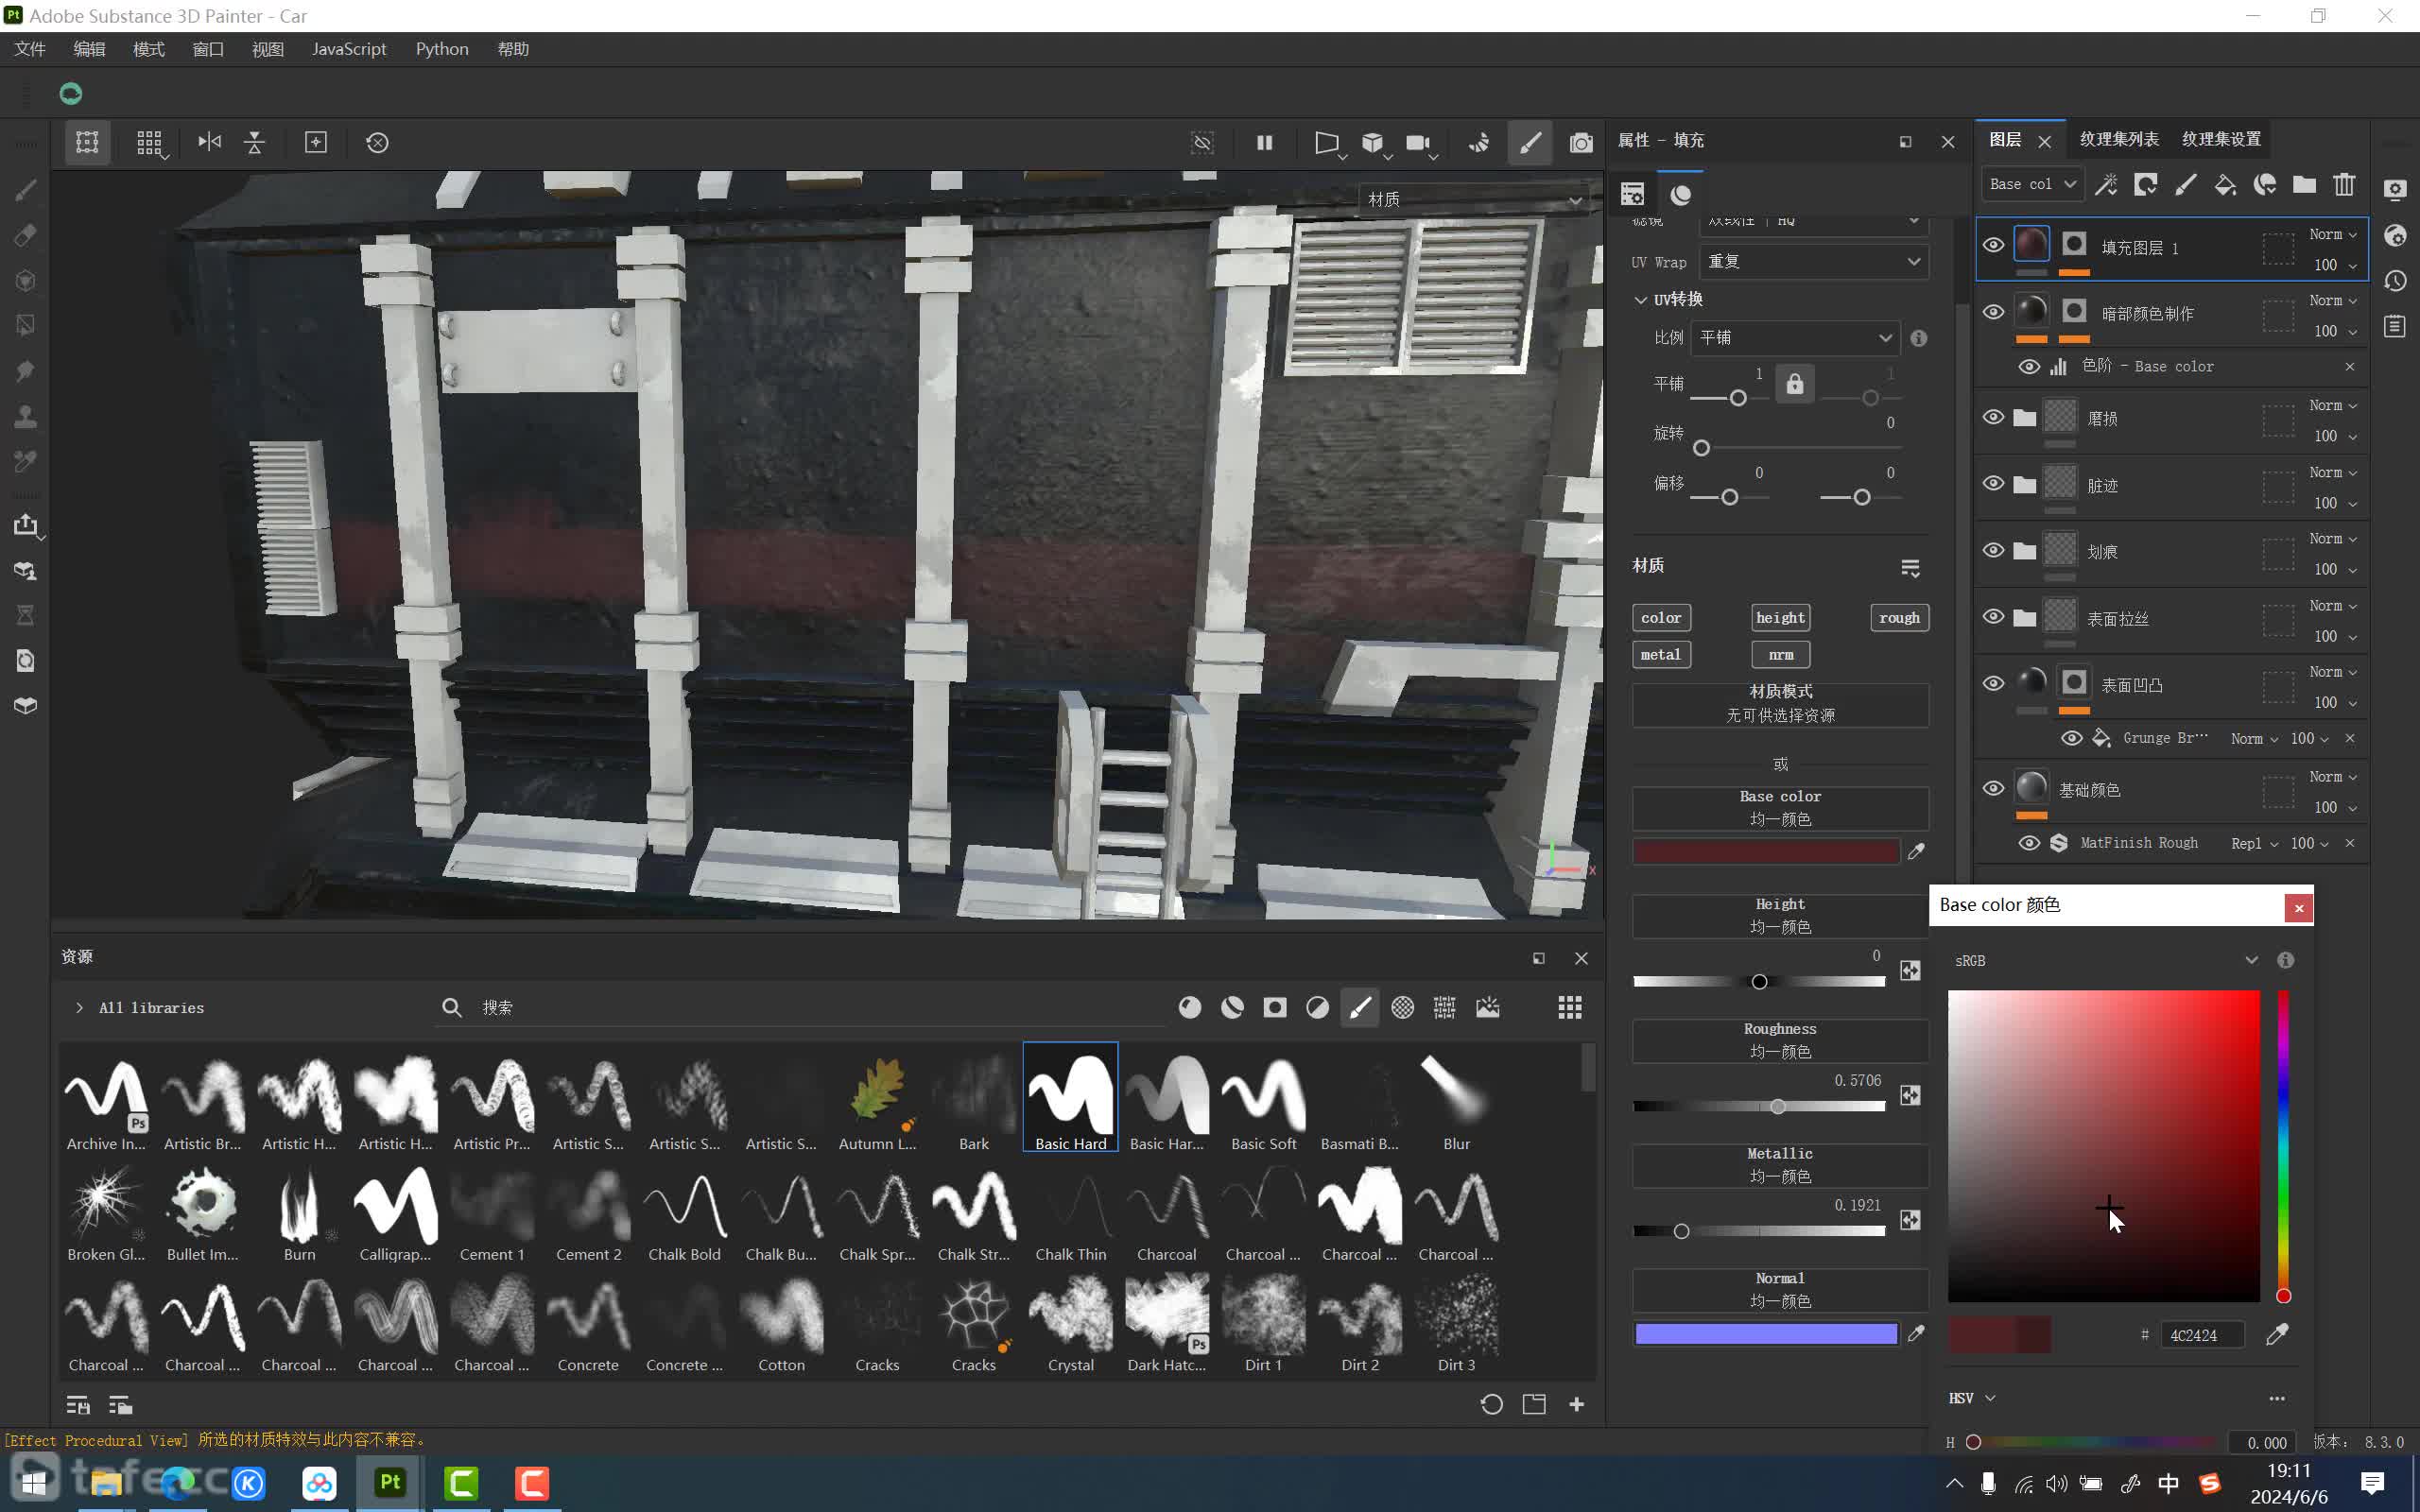Click the asset 搜索 search field
The image size is (2420, 1512).
pos(800,1007)
